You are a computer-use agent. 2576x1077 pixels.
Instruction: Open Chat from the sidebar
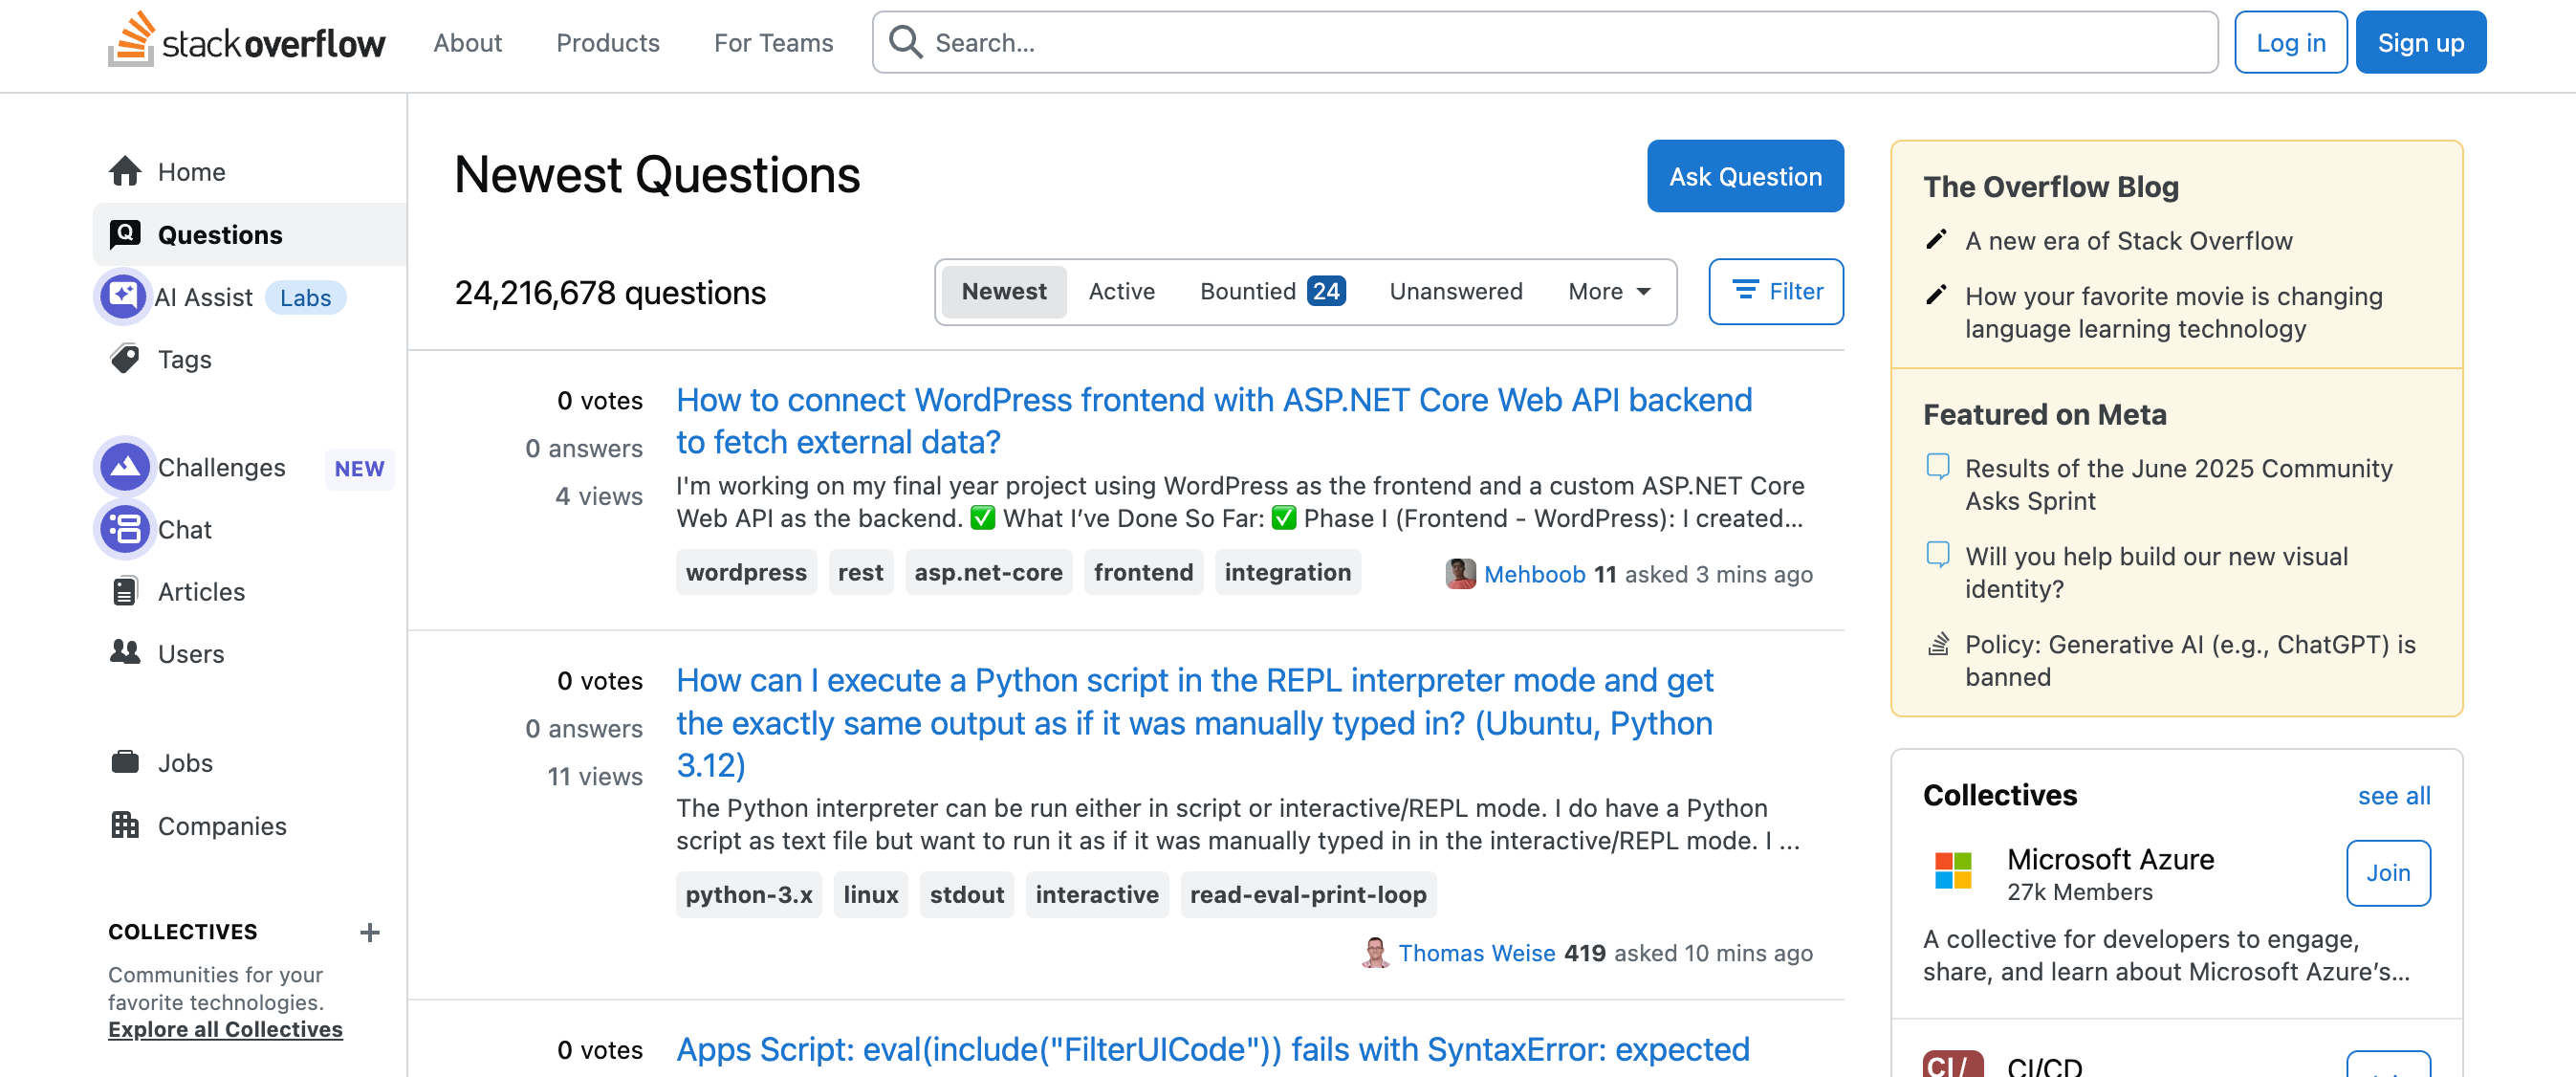click(x=124, y=529)
